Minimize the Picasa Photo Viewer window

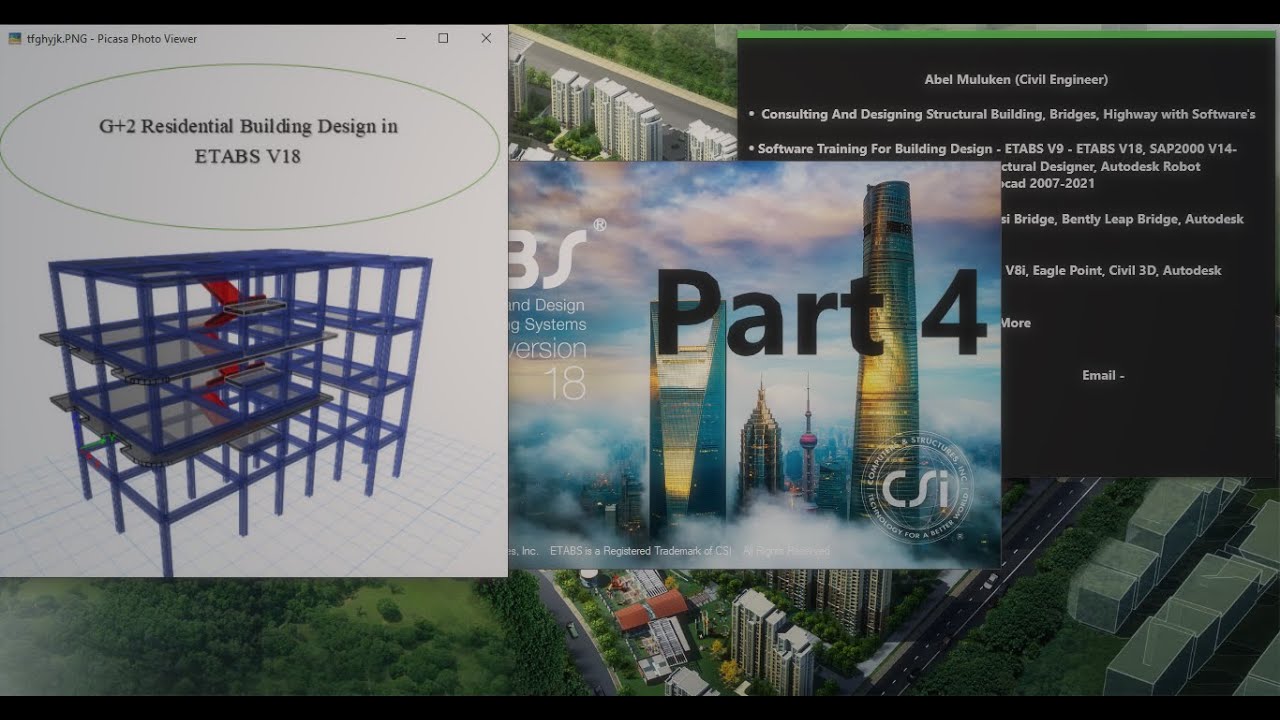pyautogui.click(x=400, y=38)
